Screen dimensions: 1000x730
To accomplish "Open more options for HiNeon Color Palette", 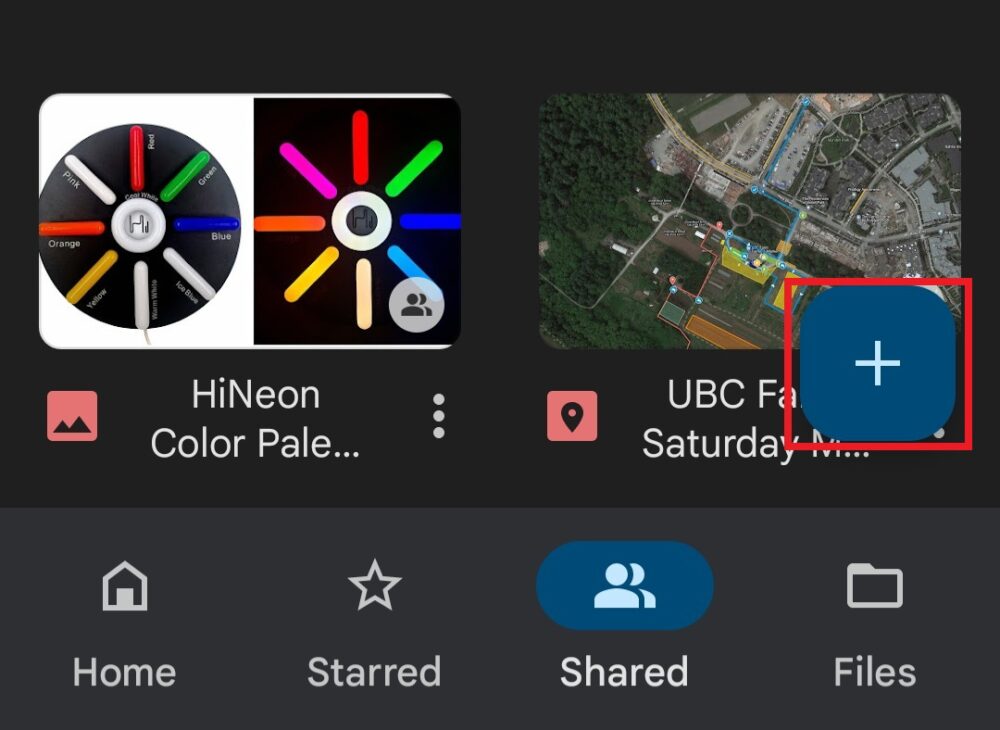I will click(x=438, y=416).
